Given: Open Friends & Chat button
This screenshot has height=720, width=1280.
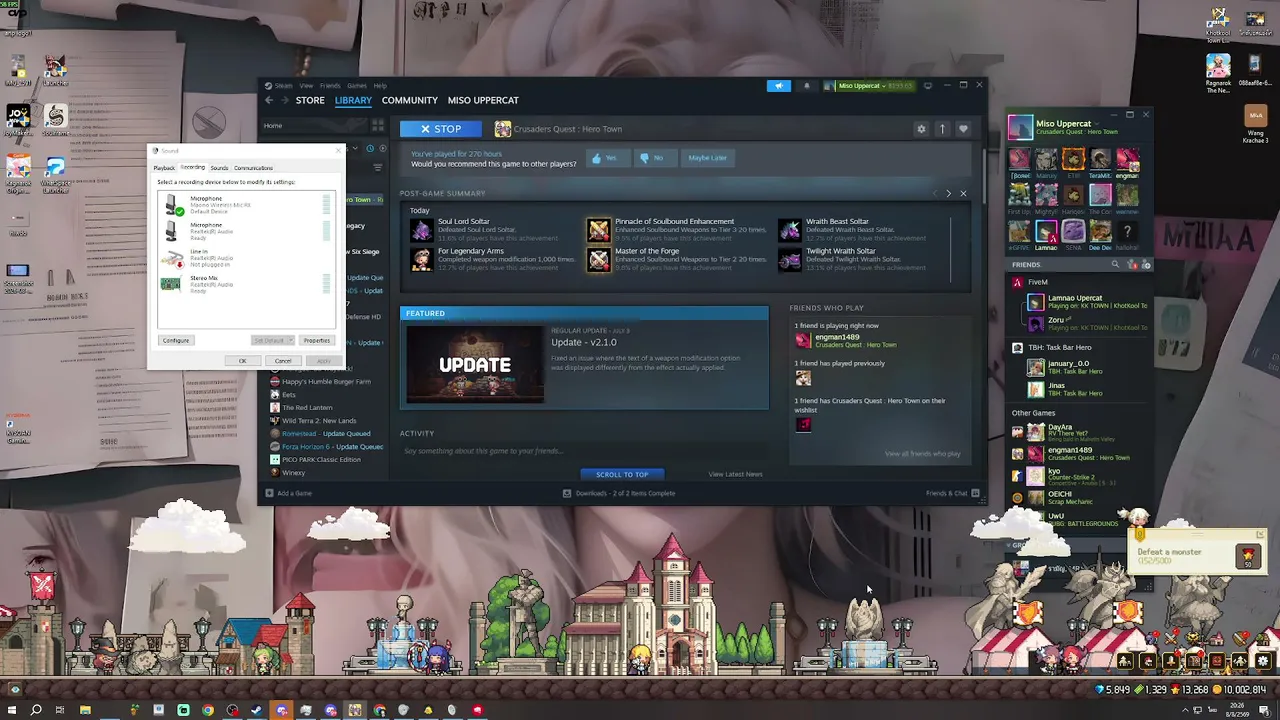Looking at the screenshot, I should [952, 493].
